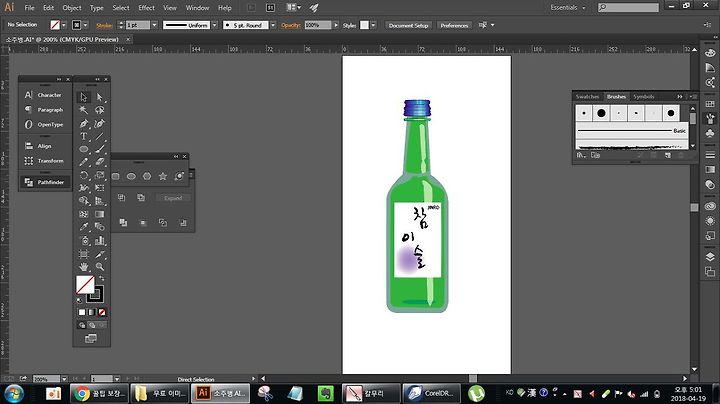Select the Eyedropper tool
This screenshot has width=720, height=404.
pos(84,227)
